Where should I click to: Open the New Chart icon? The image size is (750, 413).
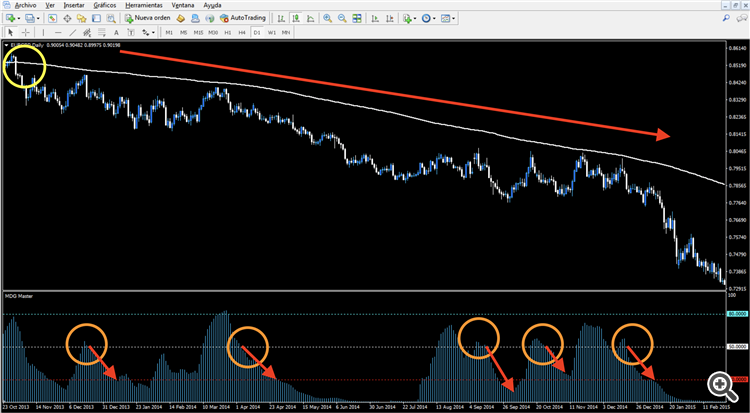pos(10,18)
